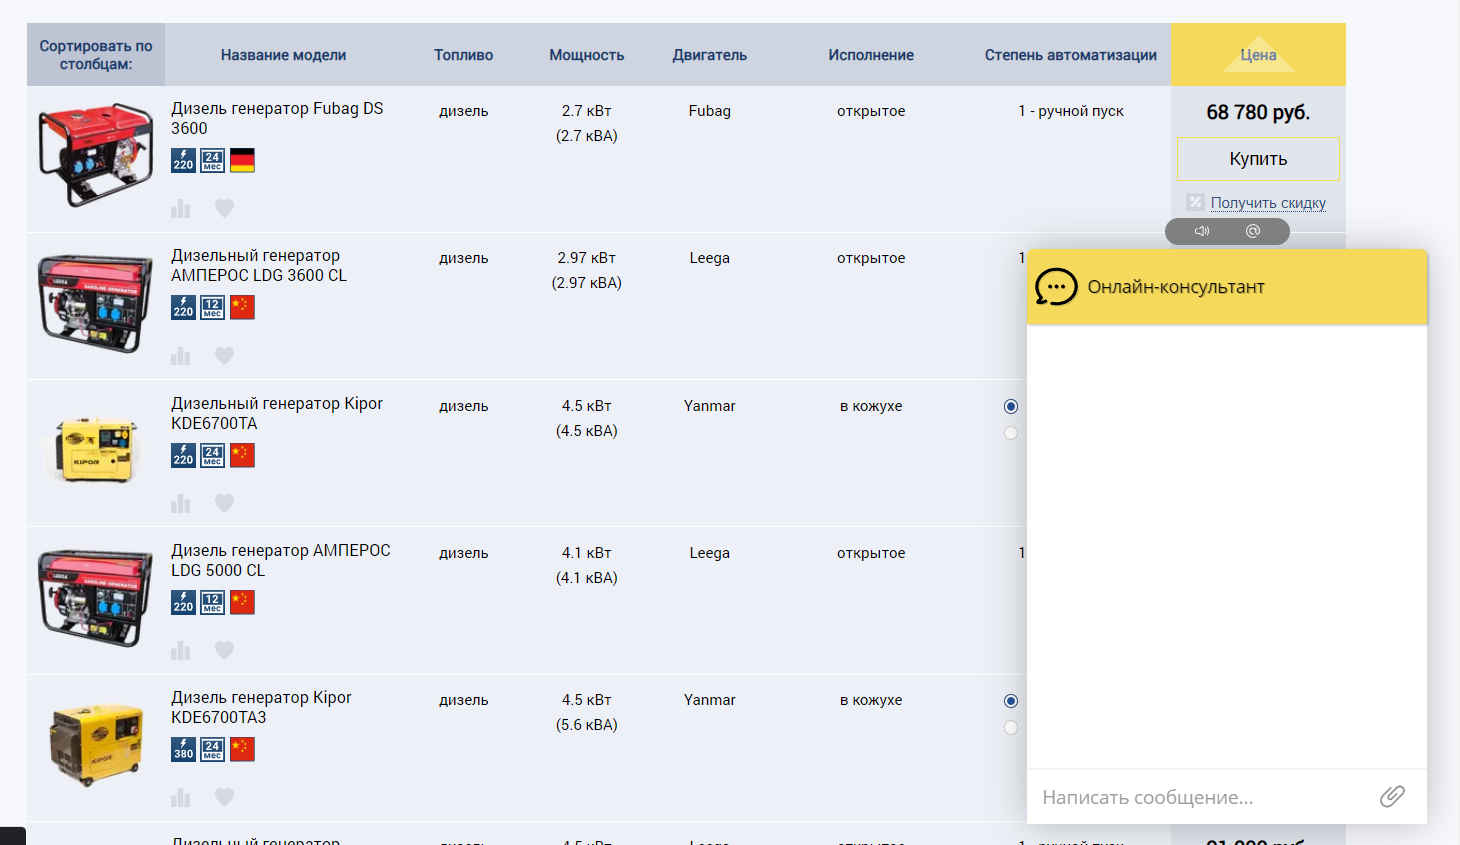
Task: Mute chat sound via speaker icon
Action: tap(1202, 231)
